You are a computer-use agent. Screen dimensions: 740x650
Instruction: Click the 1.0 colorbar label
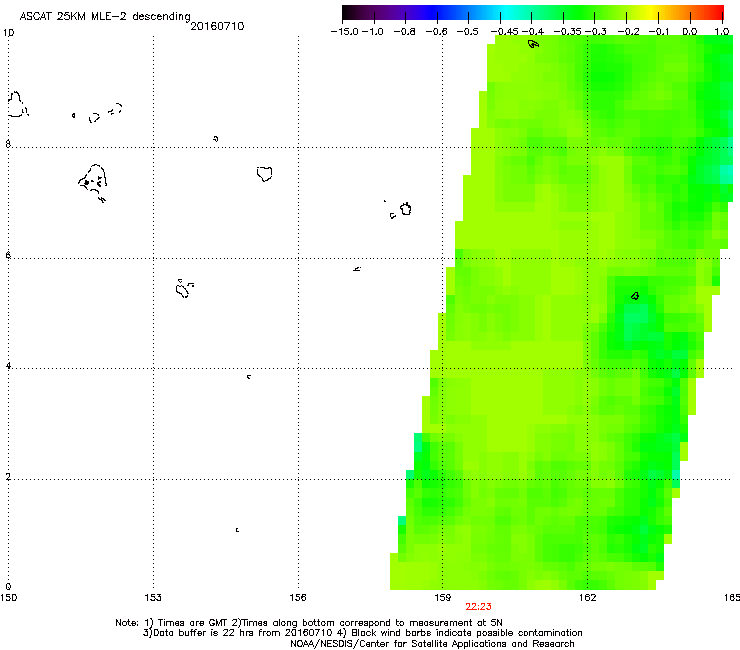tap(722, 32)
